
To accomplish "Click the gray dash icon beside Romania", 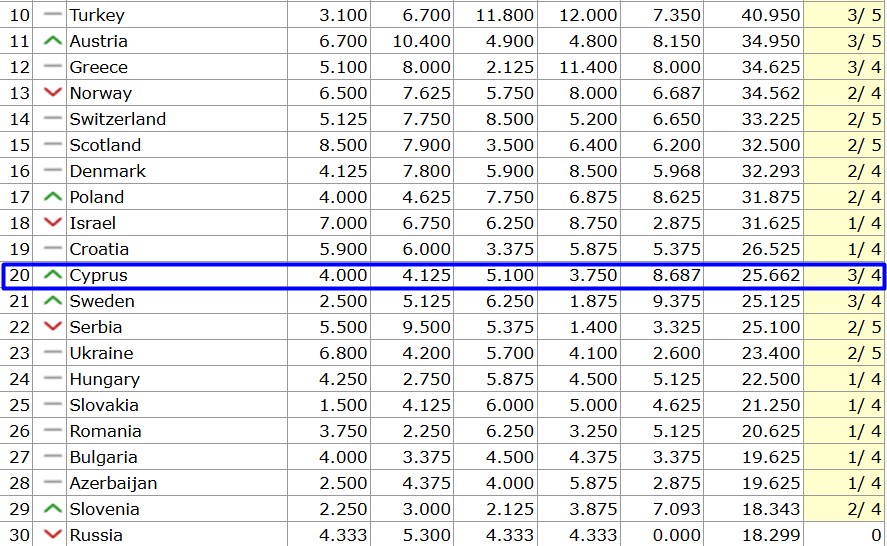I will pos(53,430).
